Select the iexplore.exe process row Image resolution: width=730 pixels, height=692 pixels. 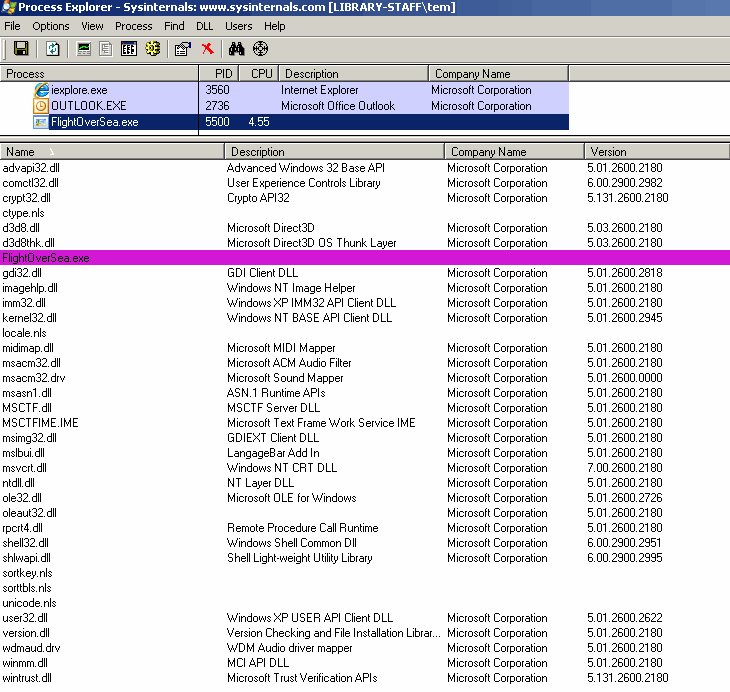284,90
